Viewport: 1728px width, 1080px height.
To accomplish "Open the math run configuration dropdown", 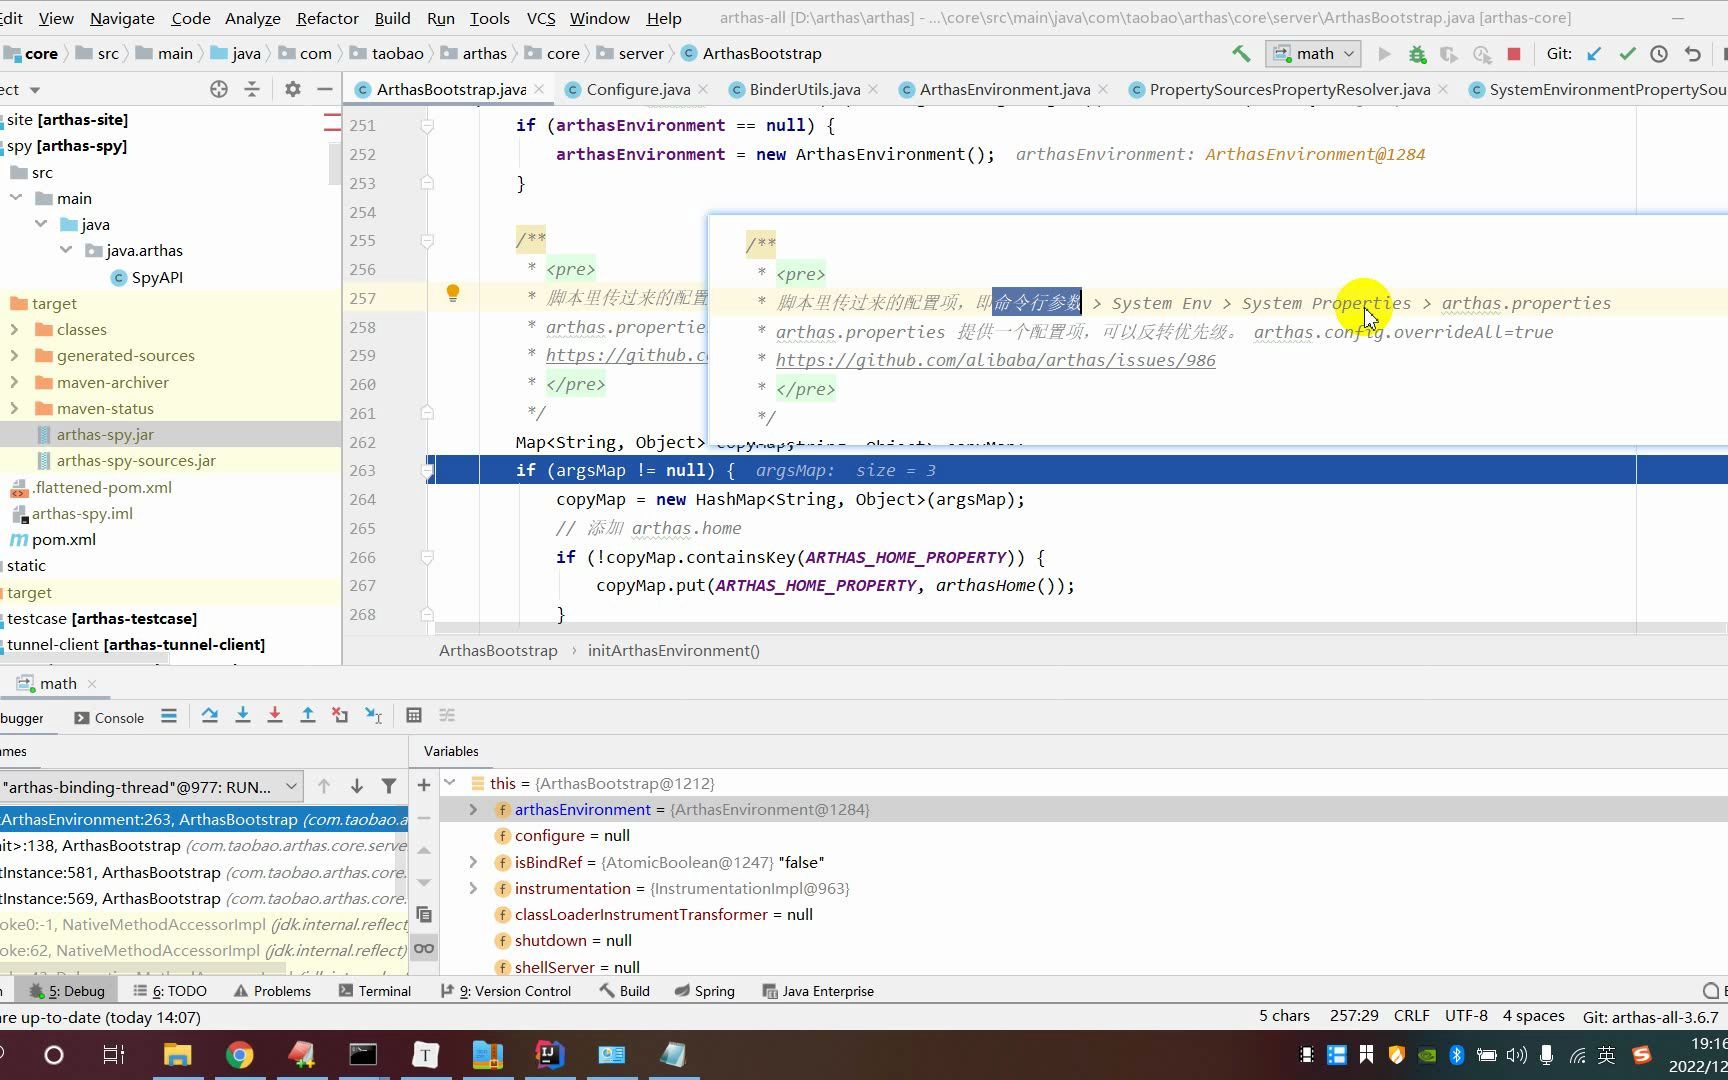I will (x=1313, y=54).
